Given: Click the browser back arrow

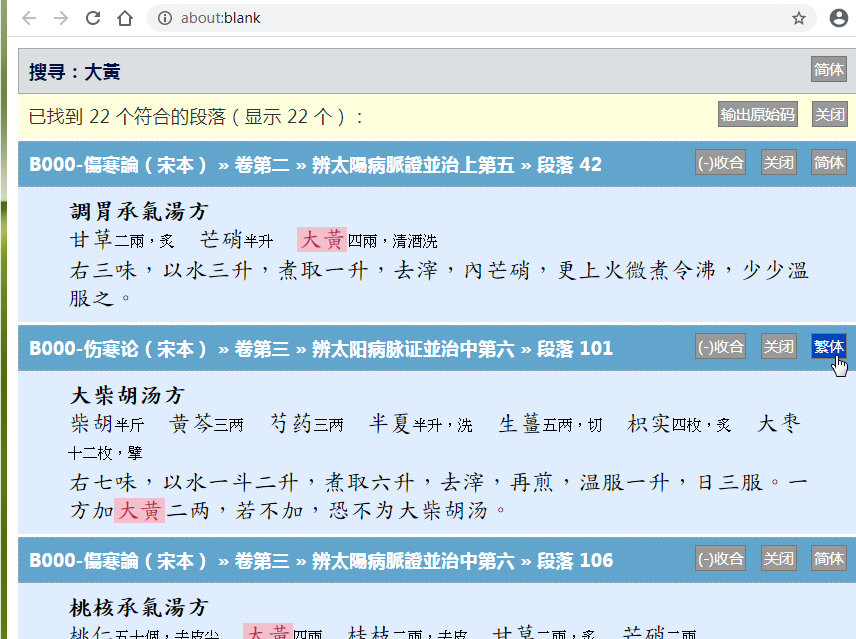Looking at the screenshot, I should coord(29,18).
